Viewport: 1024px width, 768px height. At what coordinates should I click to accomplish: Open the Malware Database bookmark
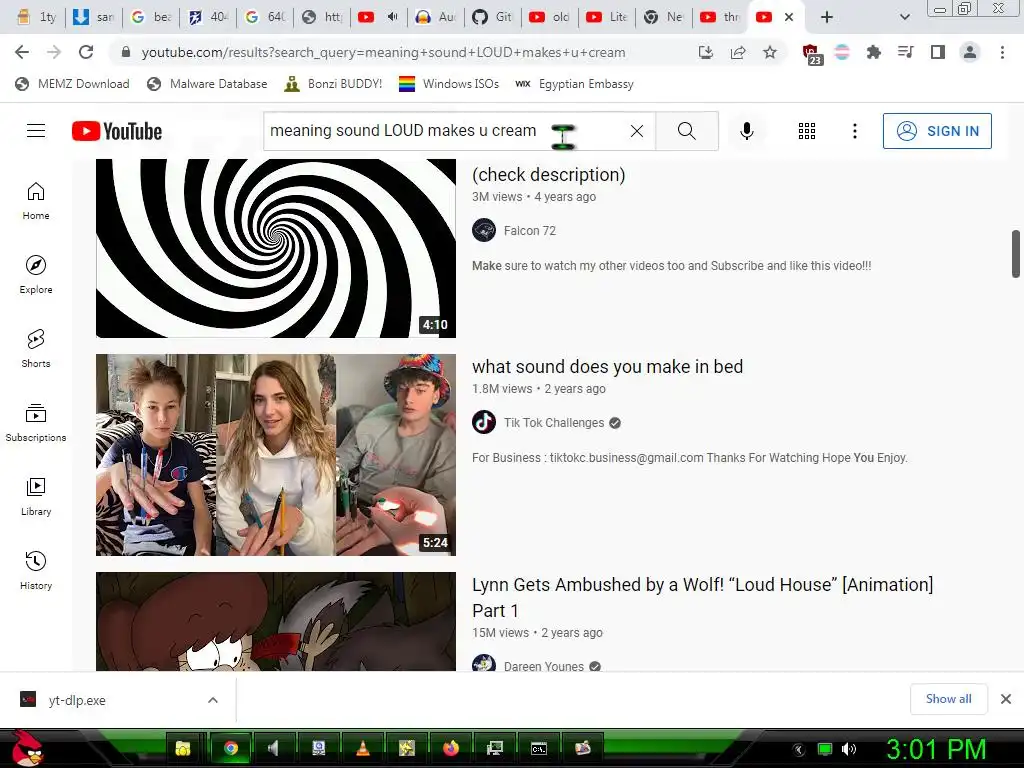(208, 84)
